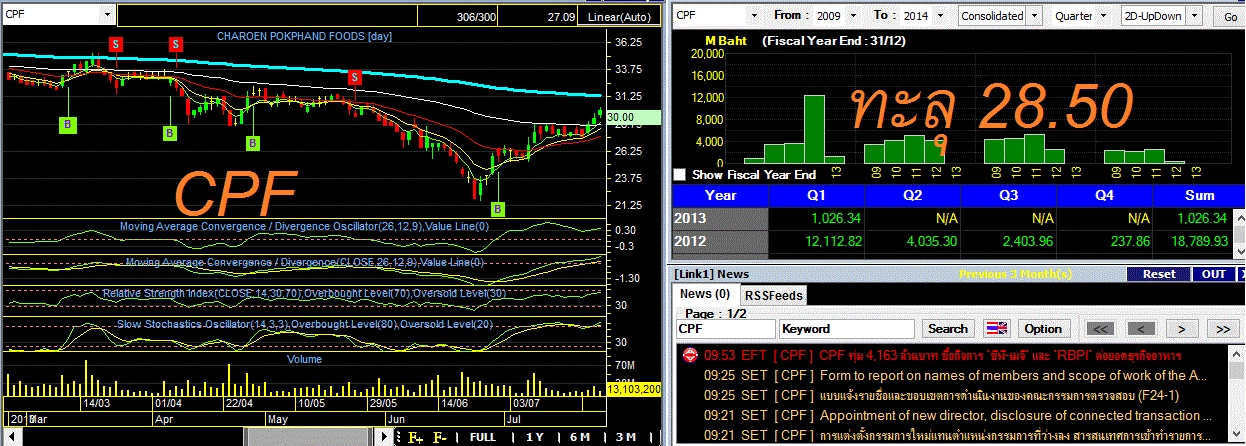Click 2012 Sum value 18,789.93
This screenshot has height=446, width=1246.
(x=1199, y=241)
